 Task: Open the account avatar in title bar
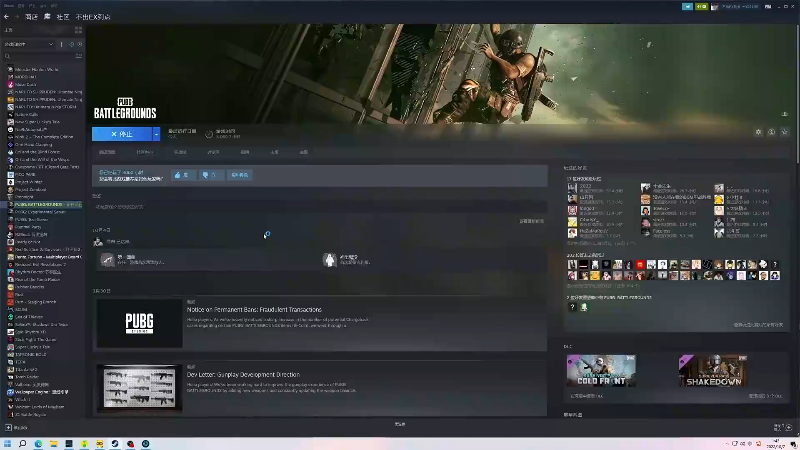pyautogui.click(x=715, y=7)
